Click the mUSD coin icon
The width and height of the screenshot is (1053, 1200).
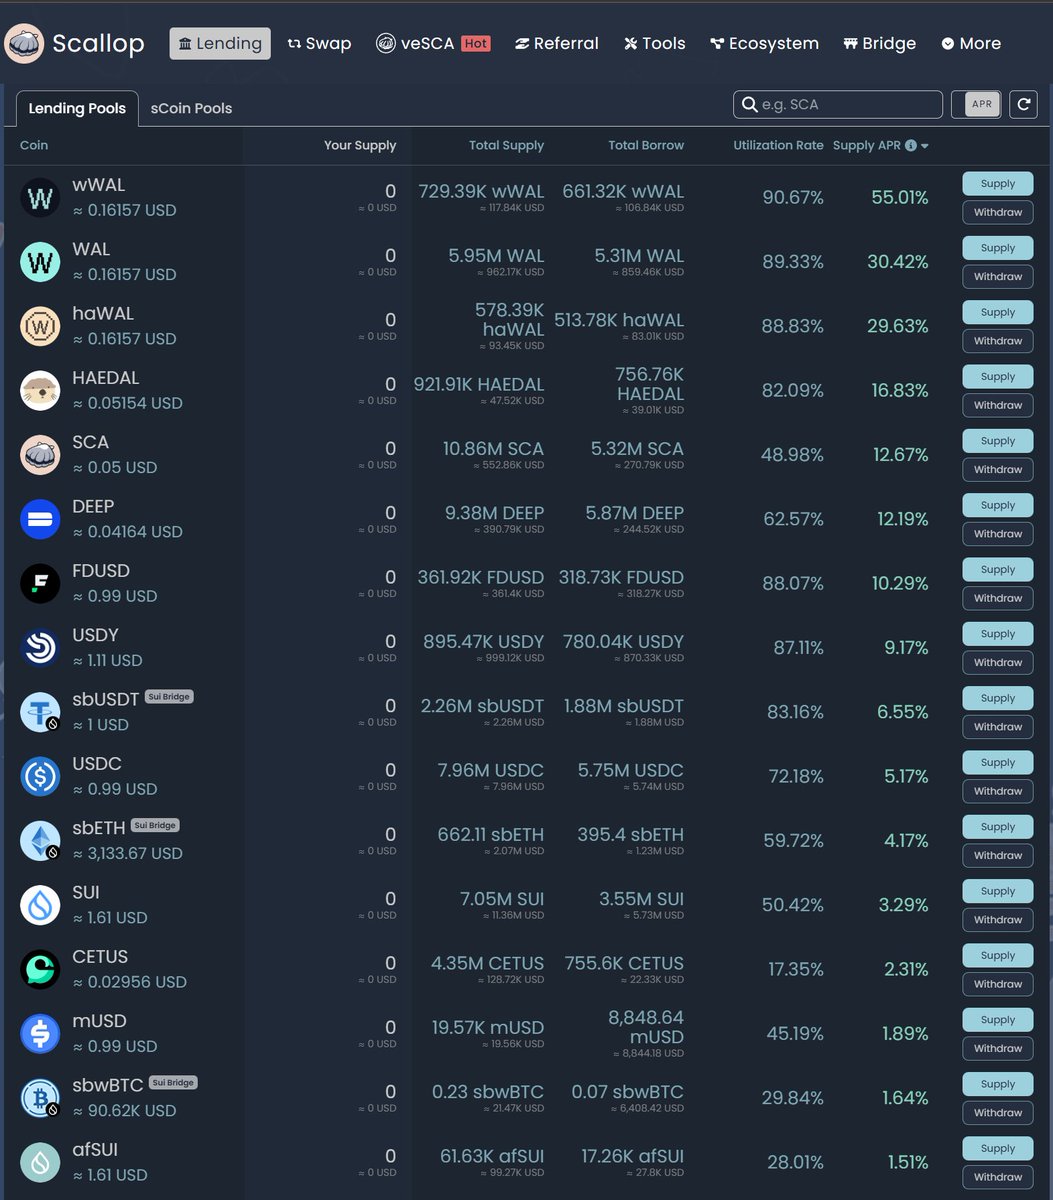point(40,1034)
